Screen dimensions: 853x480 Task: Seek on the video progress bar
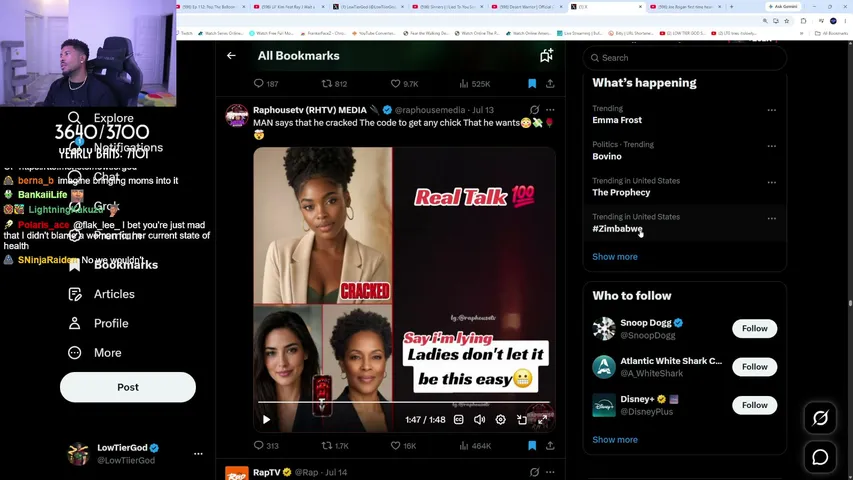(404, 403)
